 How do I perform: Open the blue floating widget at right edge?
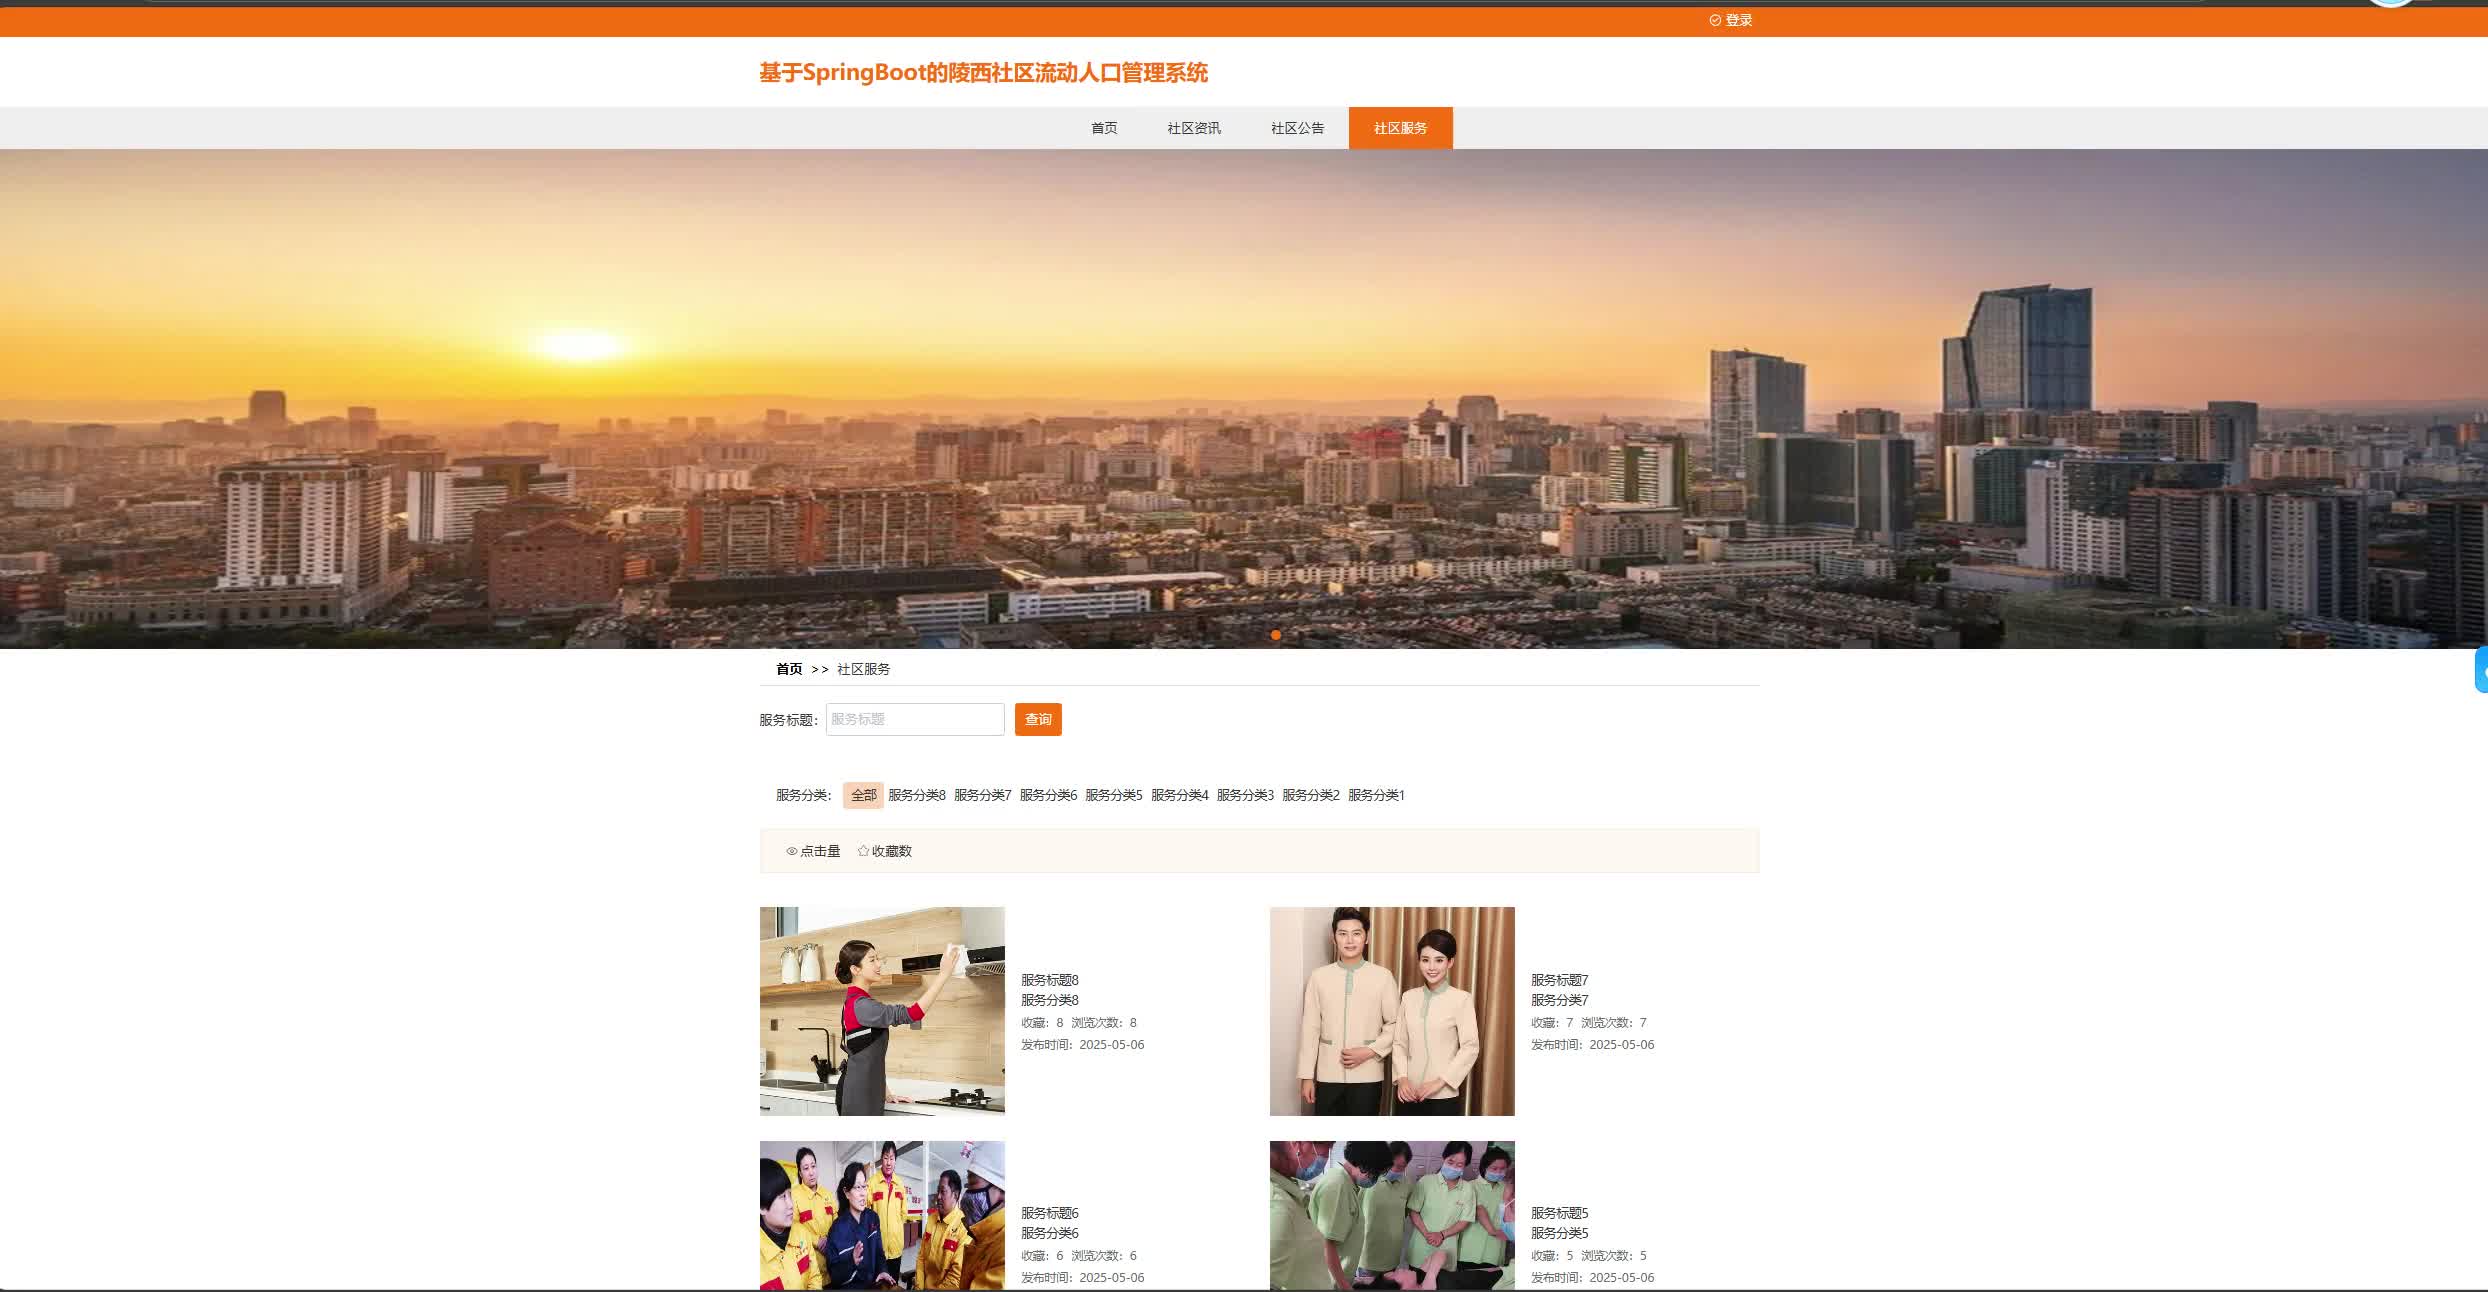click(x=2481, y=671)
